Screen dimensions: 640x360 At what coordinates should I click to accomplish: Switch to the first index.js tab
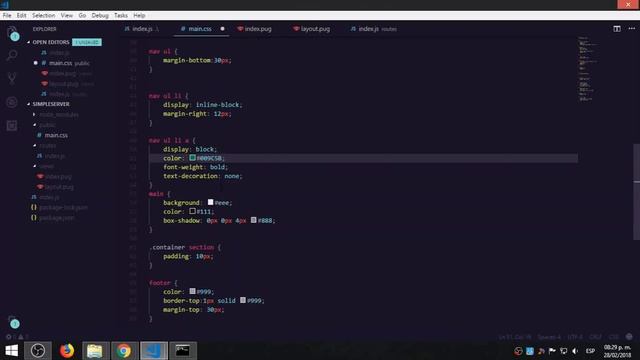coord(142,29)
